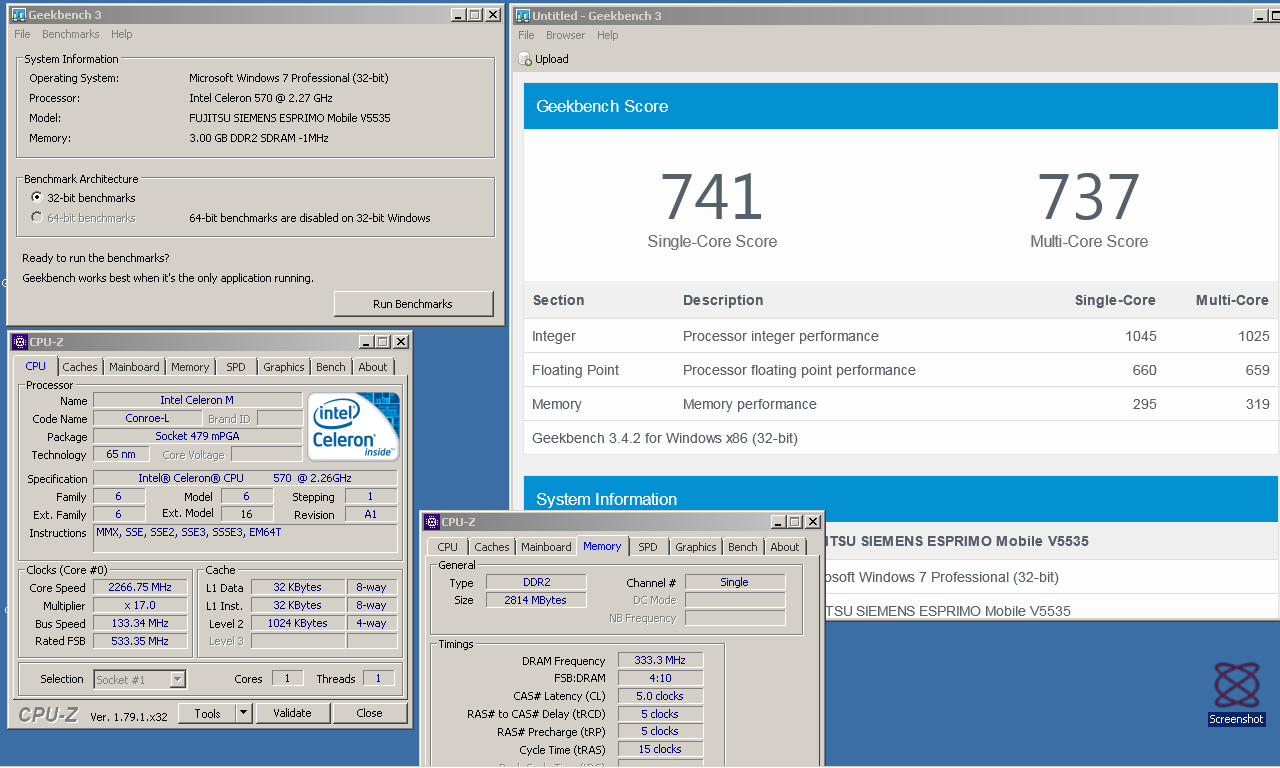Open Help menu in Geekbench 3 launcher
Image resolution: width=1280 pixels, height=768 pixels.
pyautogui.click(x=121, y=34)
